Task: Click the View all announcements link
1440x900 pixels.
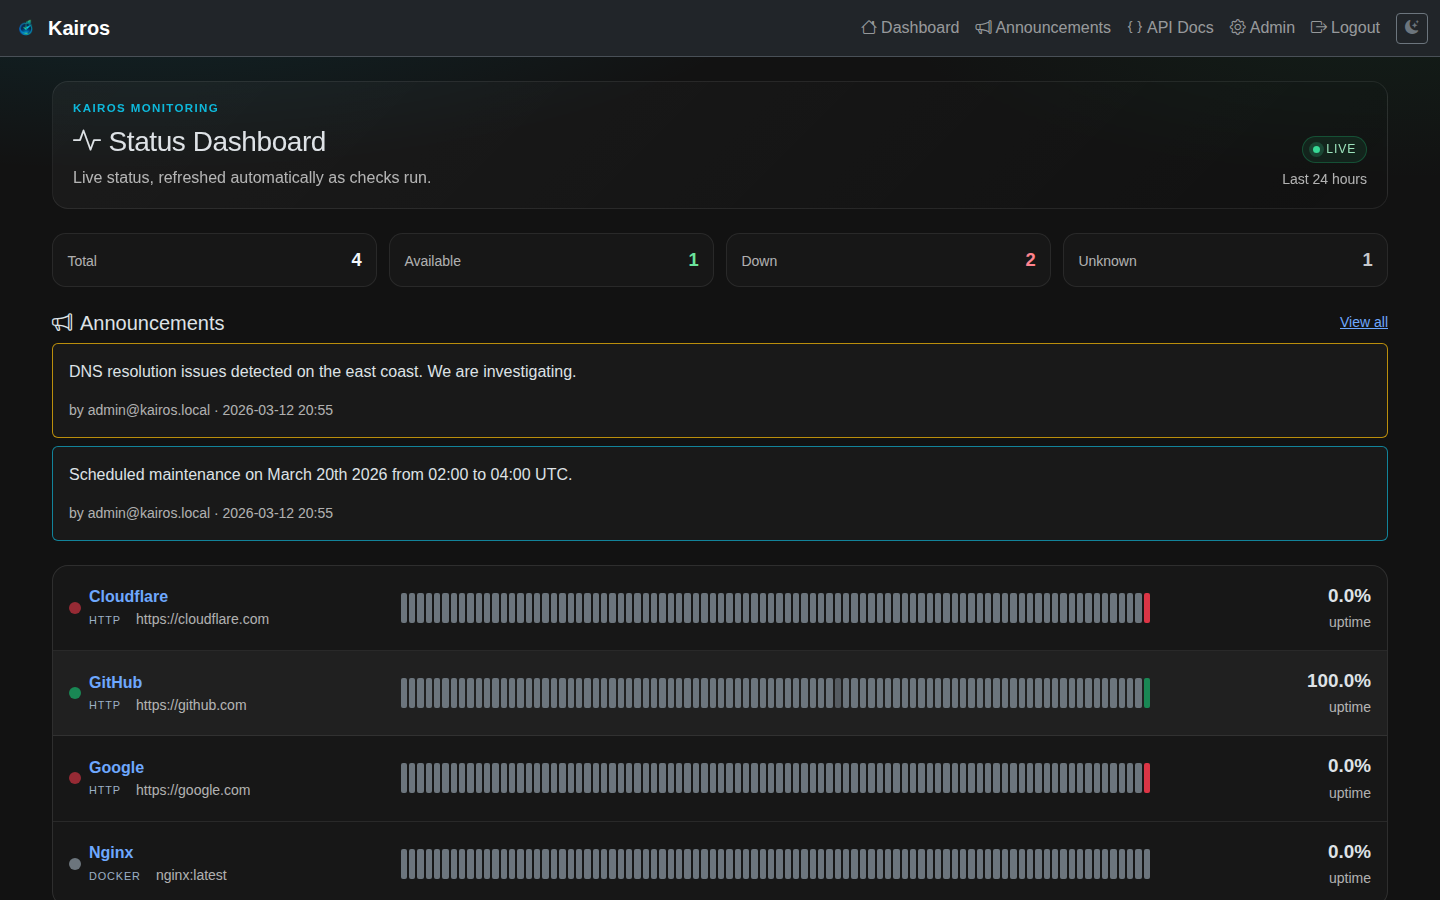Action: click(1363, 322)
